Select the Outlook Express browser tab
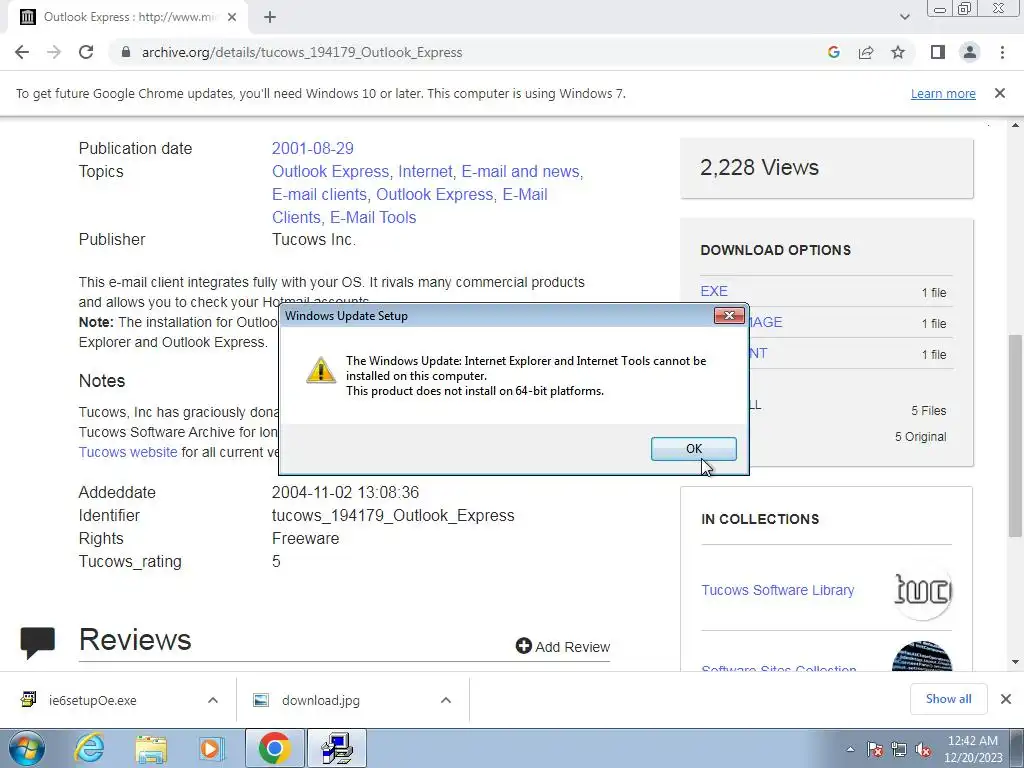Viewport: 1024px width, 768px height. (127, 17)
